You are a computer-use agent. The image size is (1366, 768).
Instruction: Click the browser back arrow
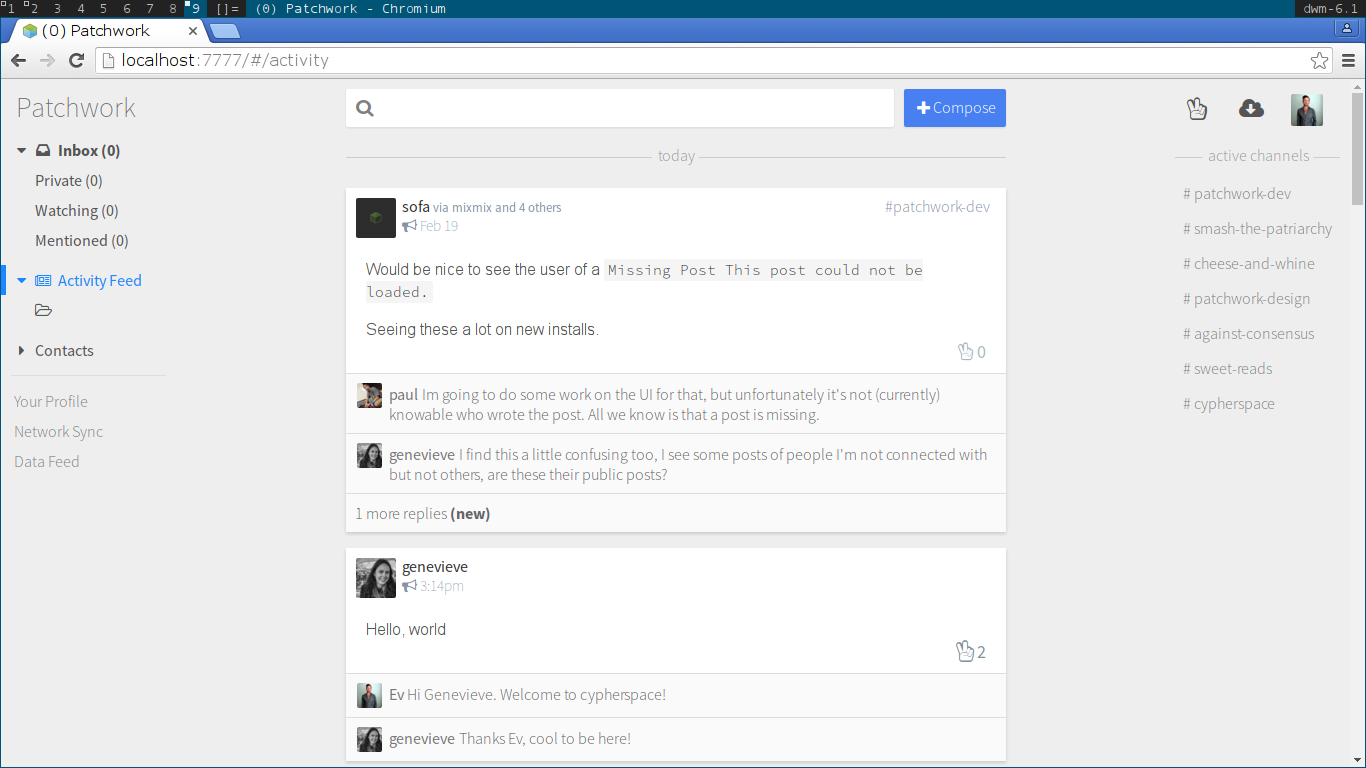18,60
